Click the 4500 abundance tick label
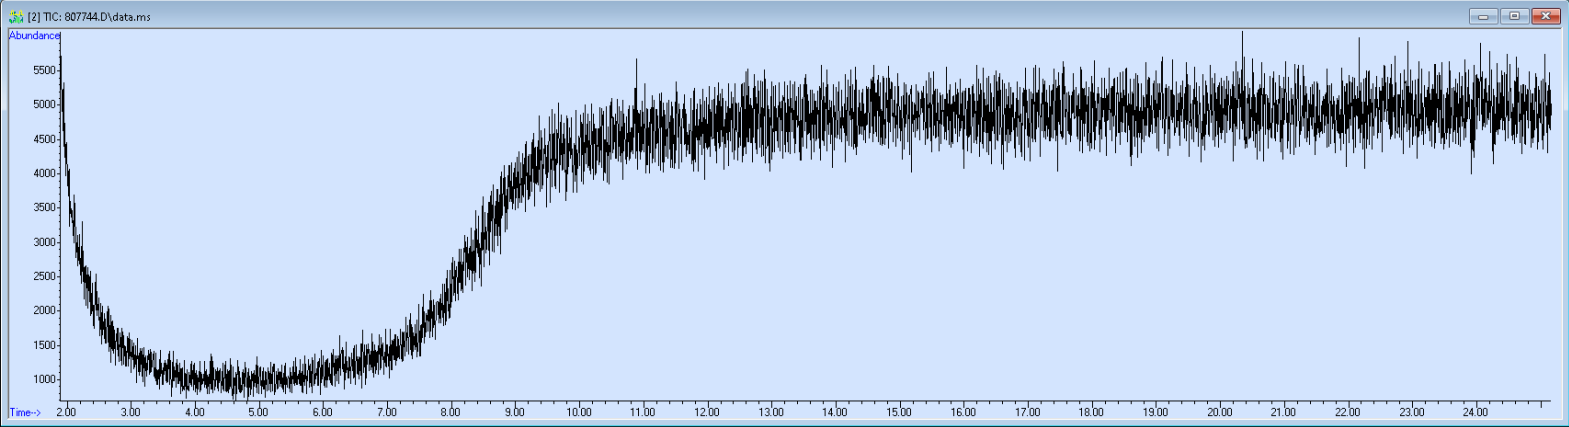Screen dimensions: 1569x427 (45, 139)
